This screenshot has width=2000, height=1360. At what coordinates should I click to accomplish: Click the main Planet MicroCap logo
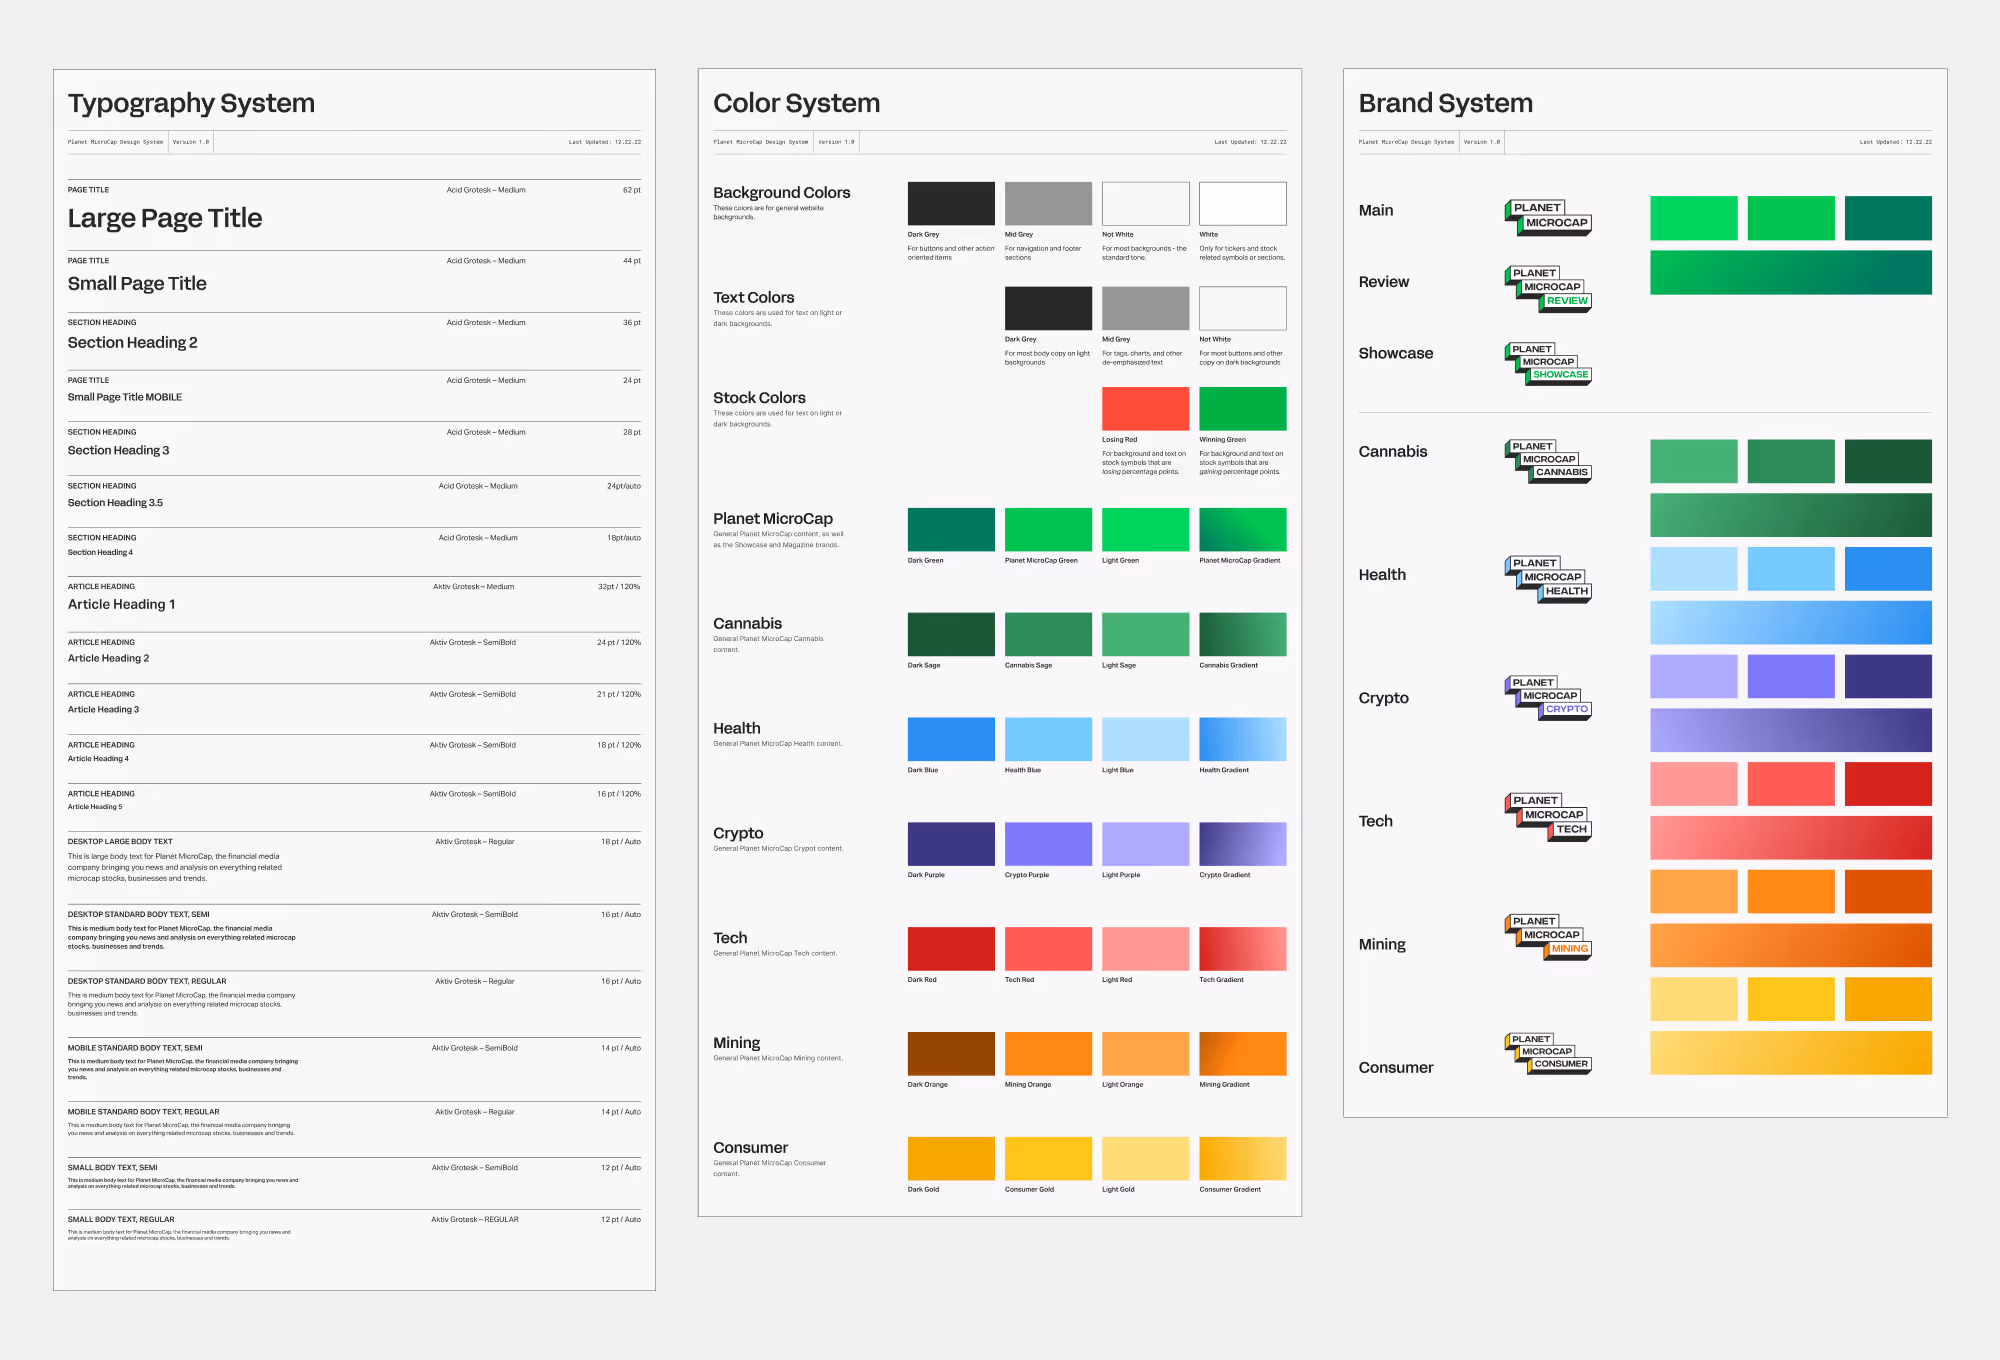point(1548,217)
